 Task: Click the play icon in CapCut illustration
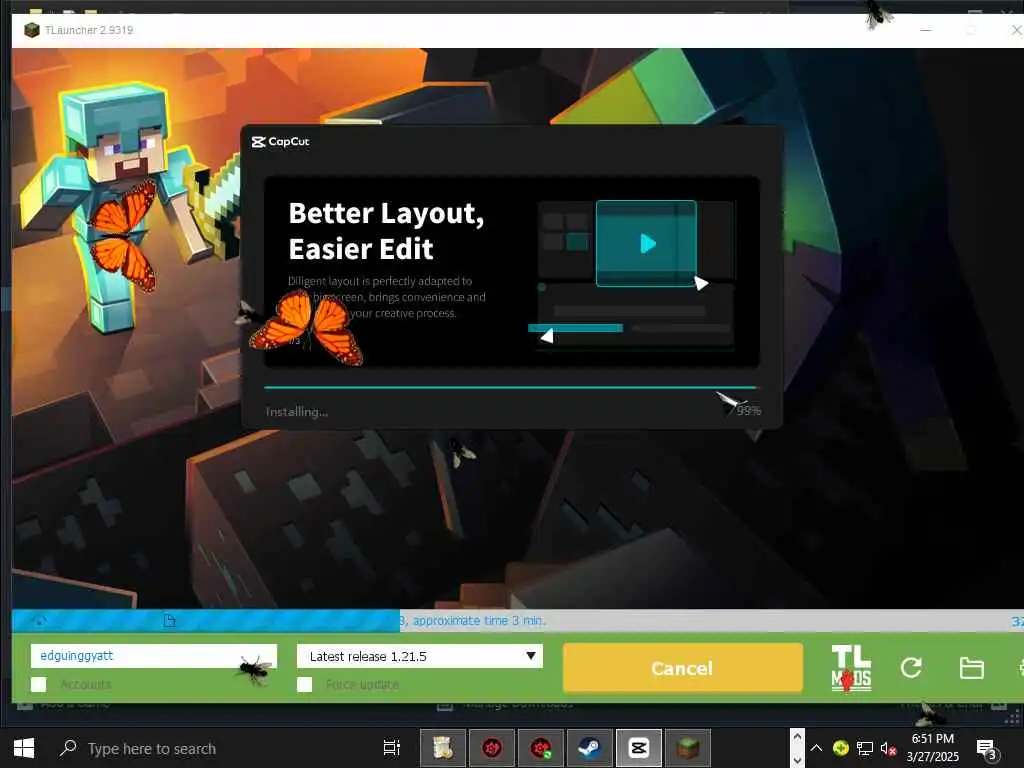click(x=648, y=244)
